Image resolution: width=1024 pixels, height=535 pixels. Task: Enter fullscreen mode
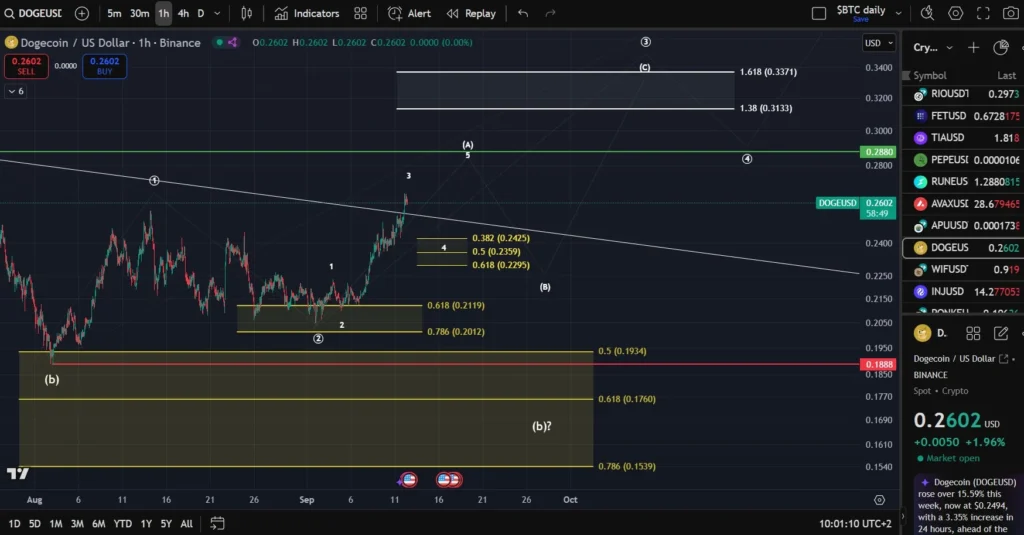pos(983,13)
